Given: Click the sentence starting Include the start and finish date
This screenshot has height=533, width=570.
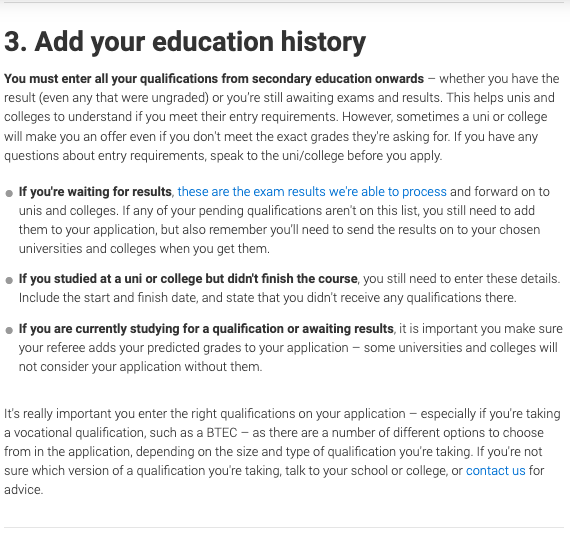Looking at the screenshot, I should click(x=268, y=297).
